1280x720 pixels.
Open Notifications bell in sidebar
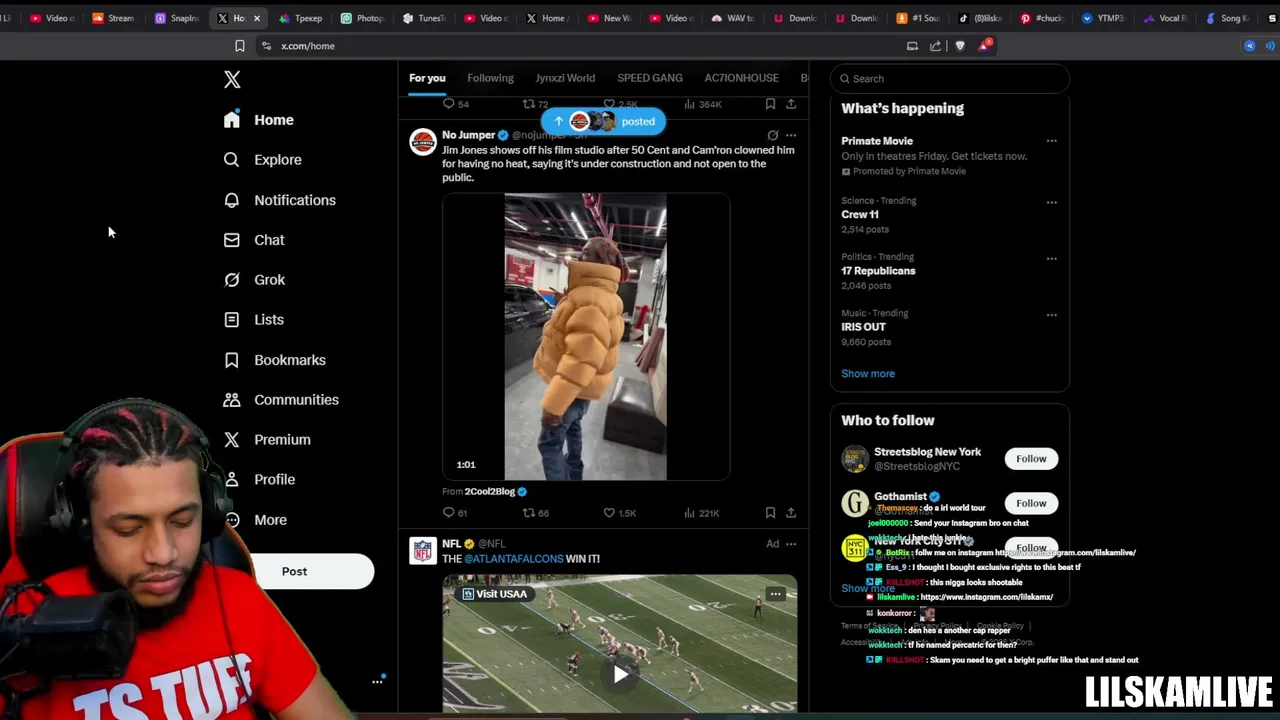point(280,200)
